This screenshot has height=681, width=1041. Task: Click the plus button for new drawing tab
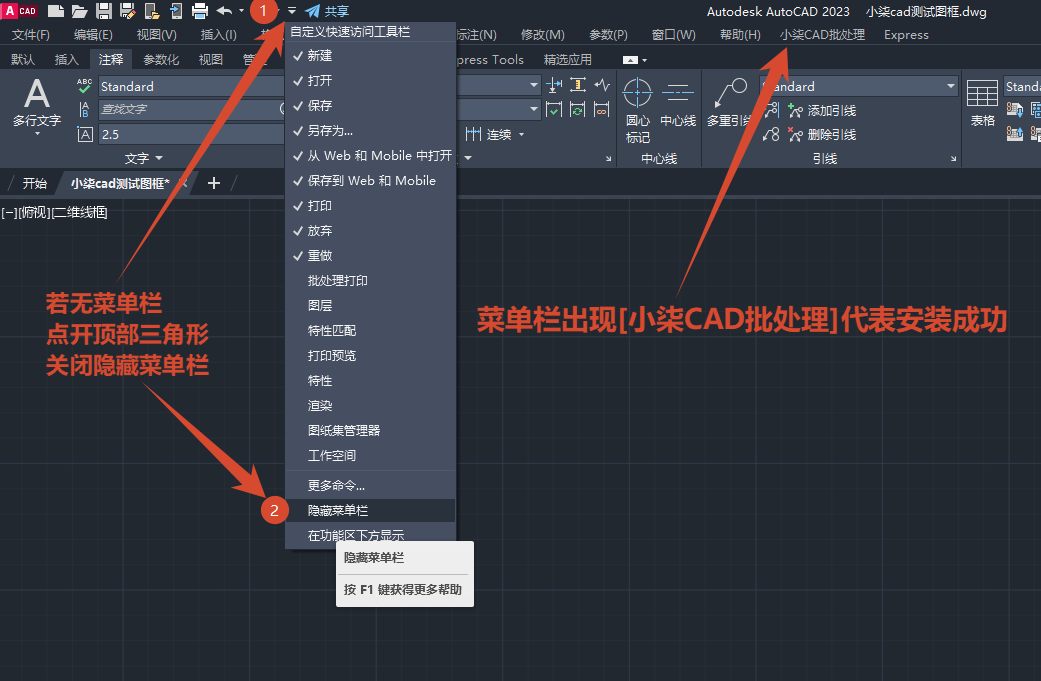[x=214, y=183]
